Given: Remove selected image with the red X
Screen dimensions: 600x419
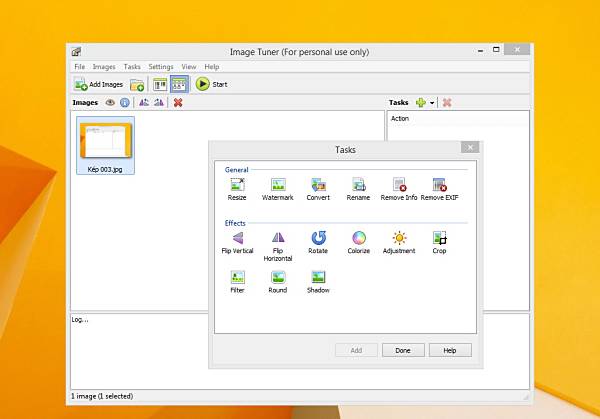Looking at the screenshot, I should click(178, 103).
